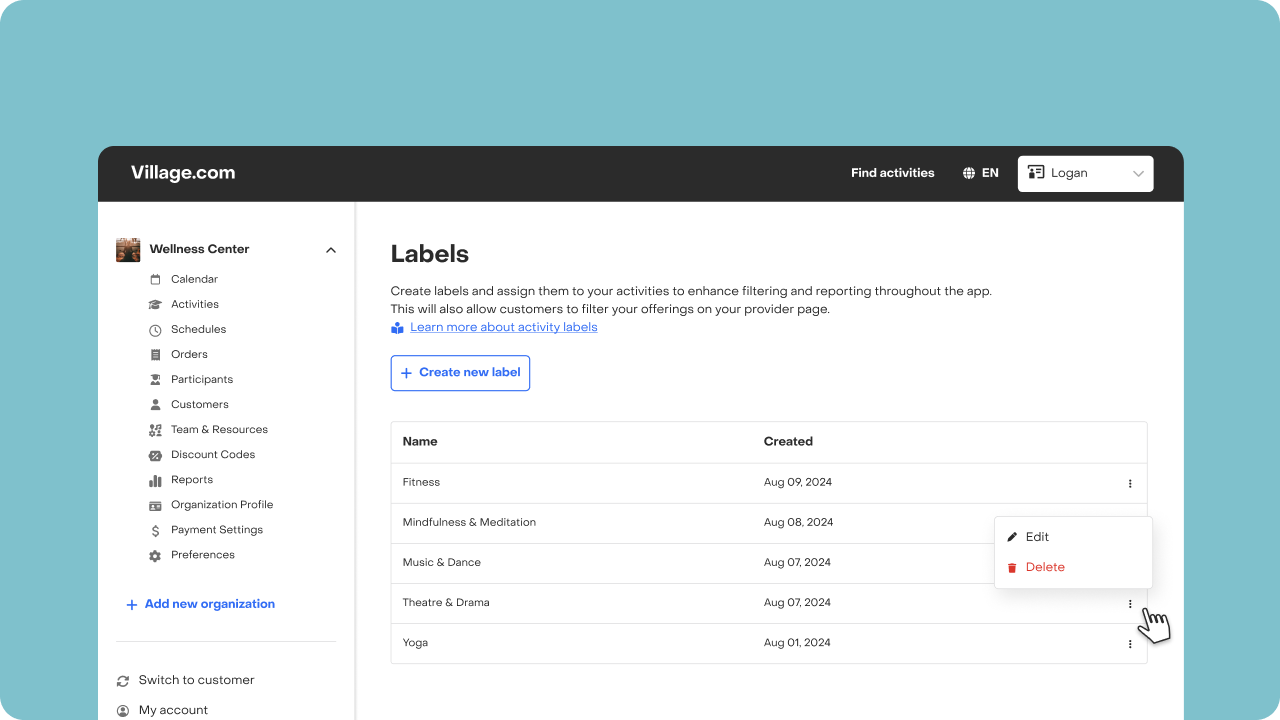Open the Calendar sidebar item
1280x720 pixels.
click(x=194, y=279)
